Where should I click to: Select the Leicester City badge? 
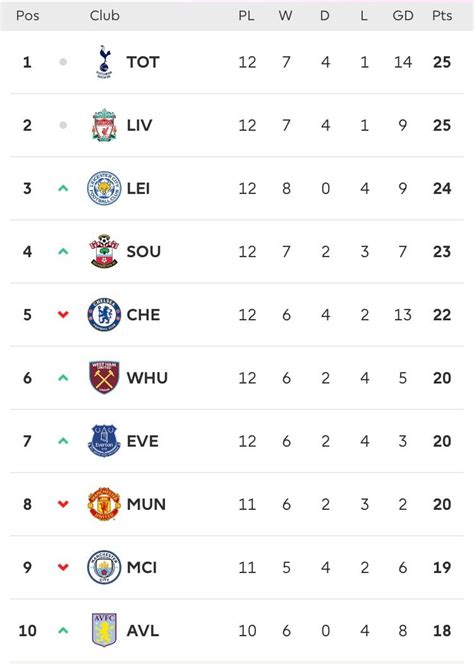pyautogui.click(x=104, y=188)
